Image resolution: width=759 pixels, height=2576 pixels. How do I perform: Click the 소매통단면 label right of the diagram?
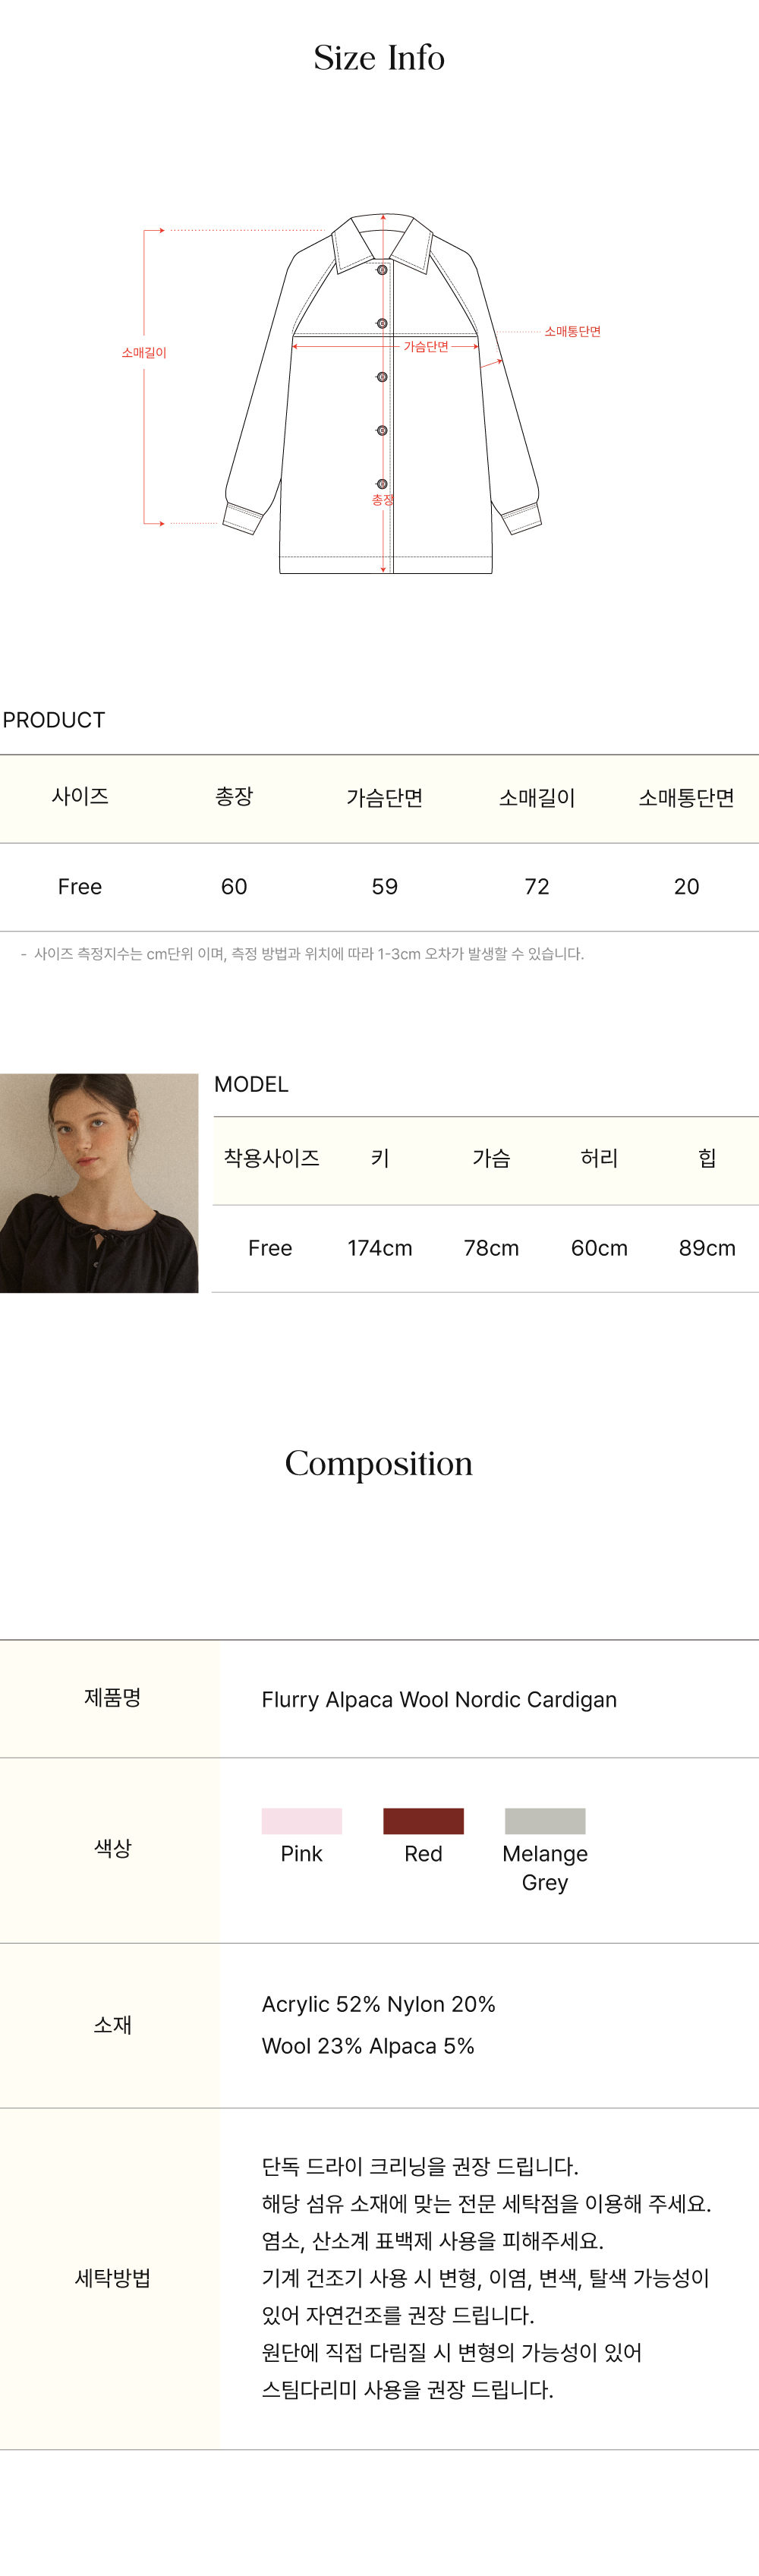(572, 331)
